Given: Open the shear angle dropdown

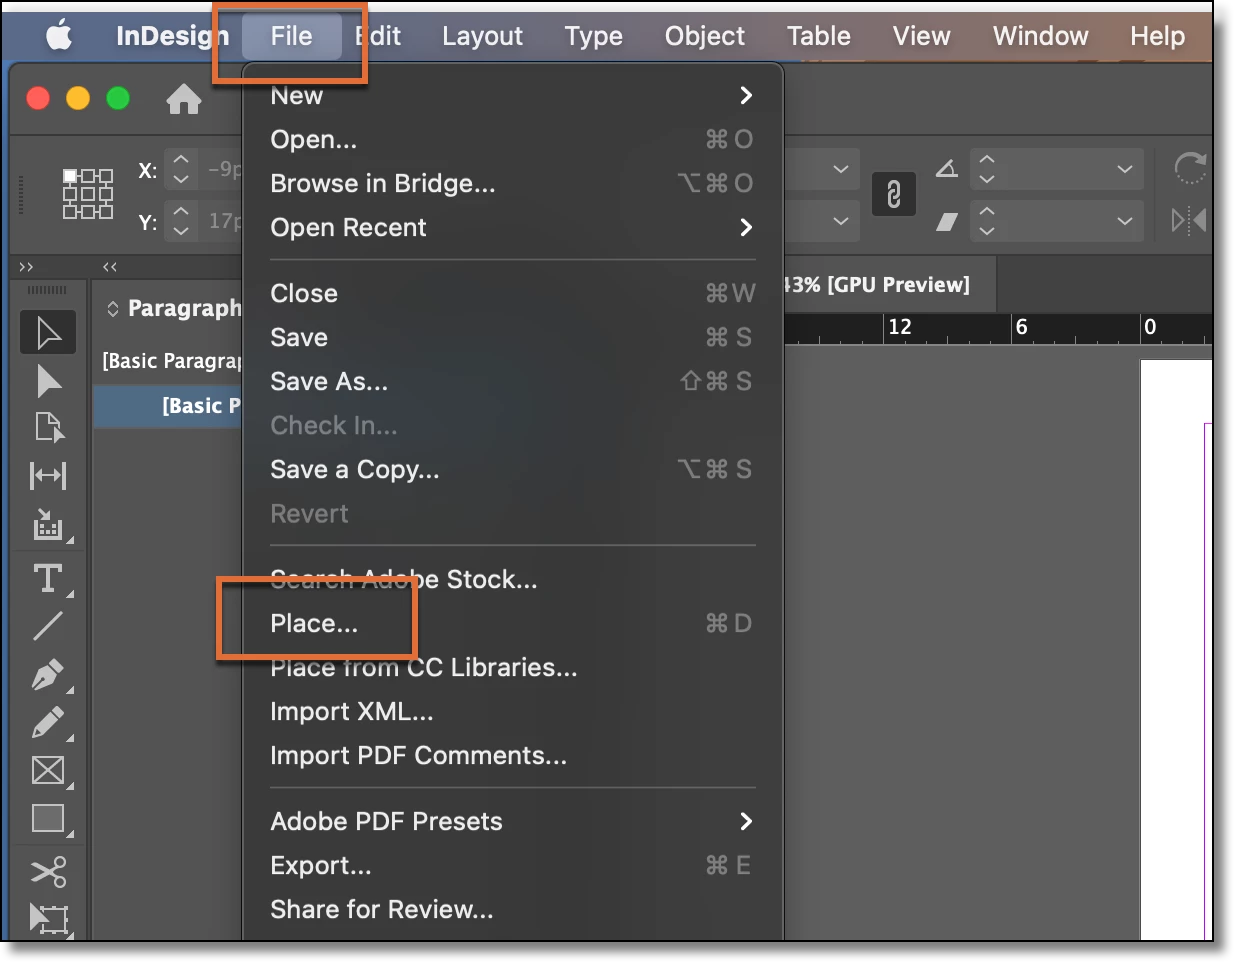Looking at the screenshot, I should 1125,221.
